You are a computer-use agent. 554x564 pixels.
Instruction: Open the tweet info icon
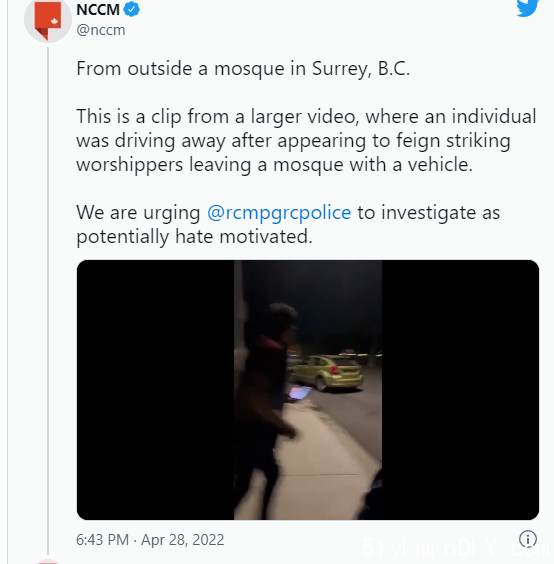528,539
